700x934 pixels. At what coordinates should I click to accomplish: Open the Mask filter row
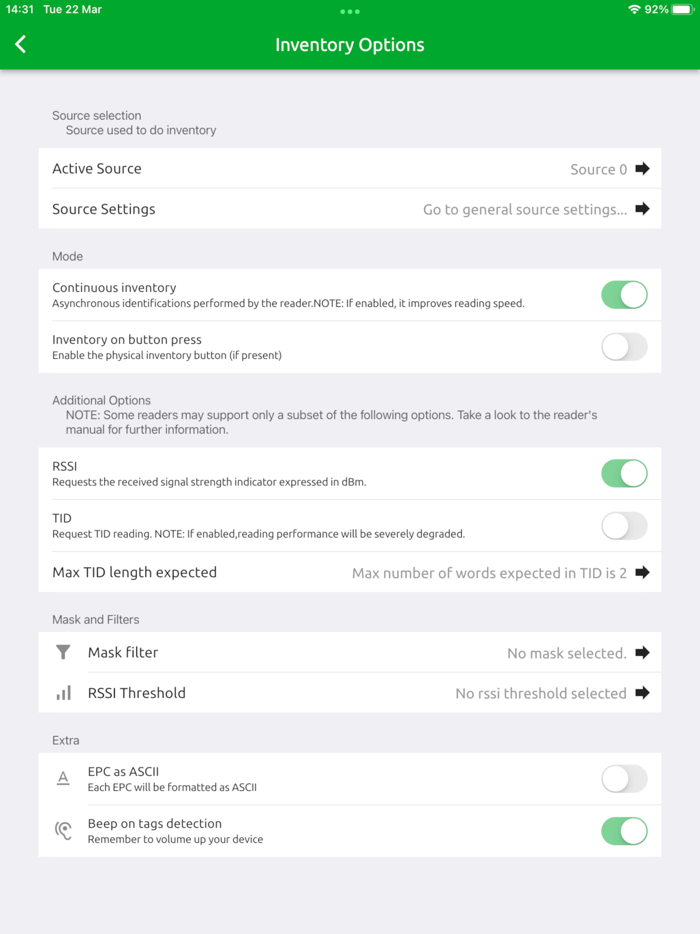coord(350,652)
